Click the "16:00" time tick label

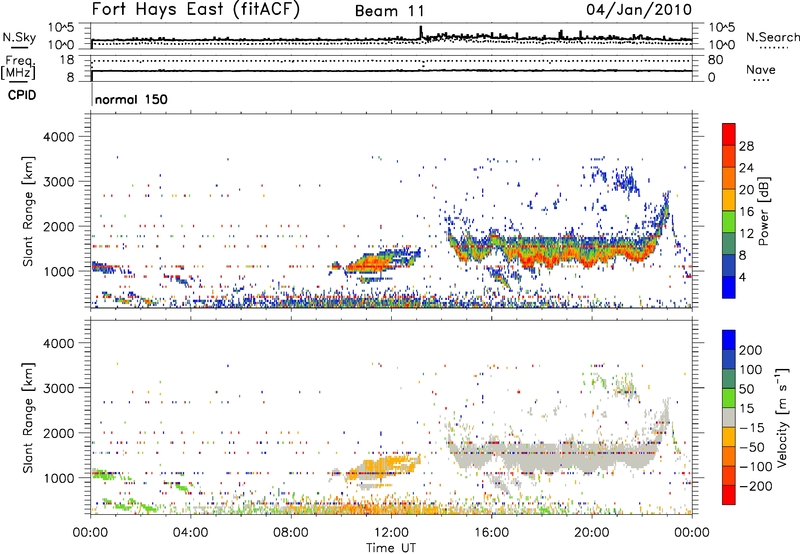[x=491, y=533]
